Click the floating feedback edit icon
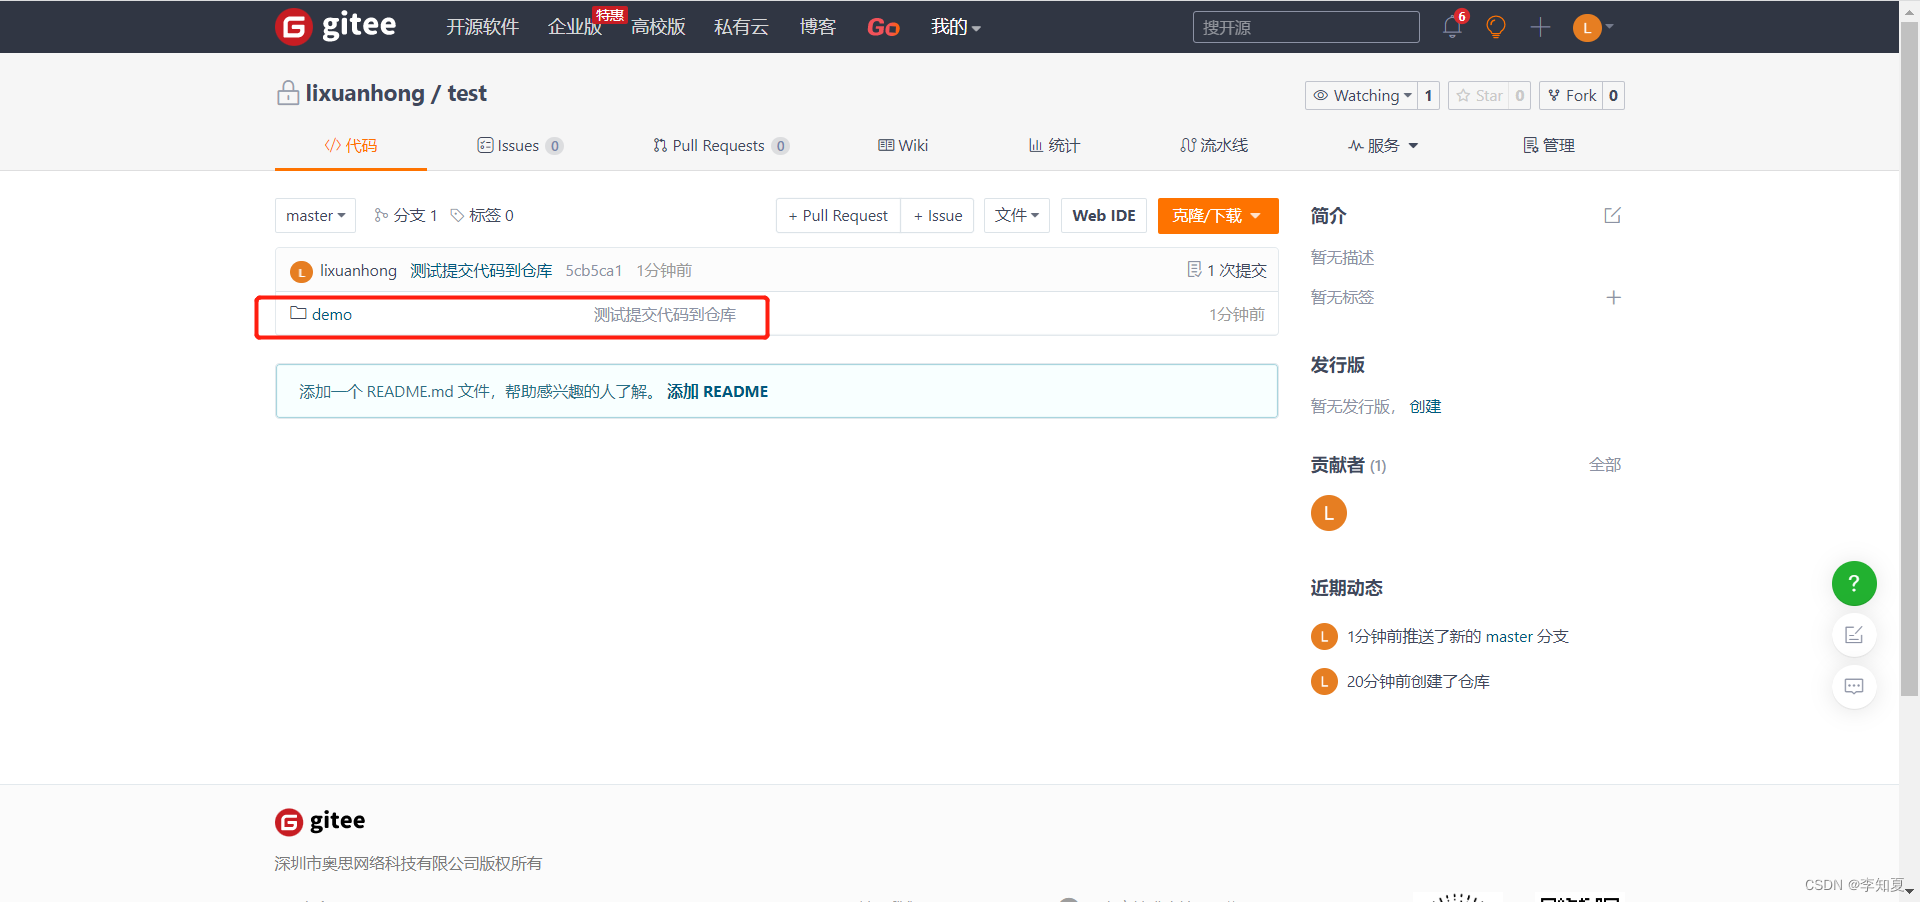 point(1854,635)
